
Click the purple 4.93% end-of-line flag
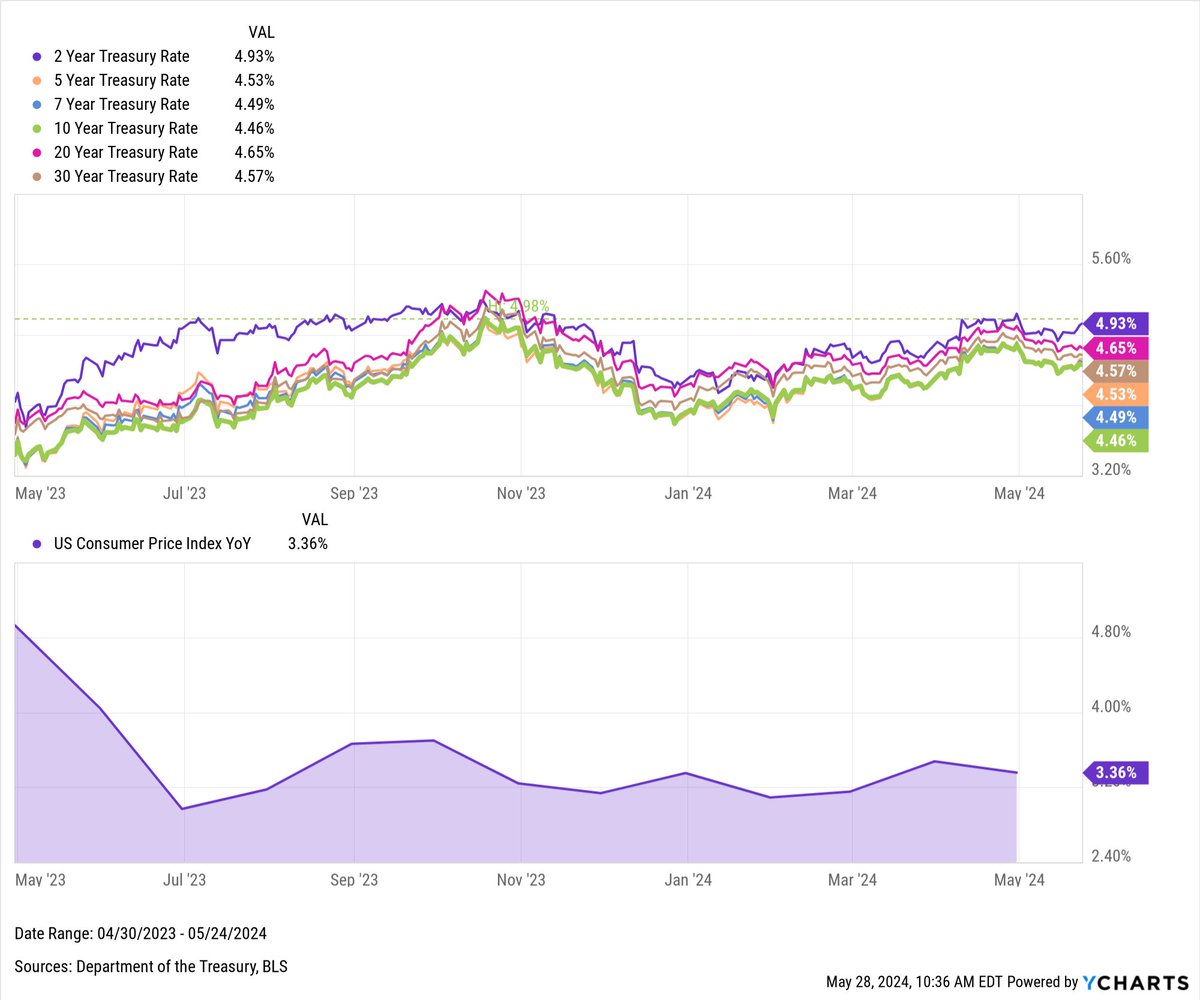point(1116,324)
